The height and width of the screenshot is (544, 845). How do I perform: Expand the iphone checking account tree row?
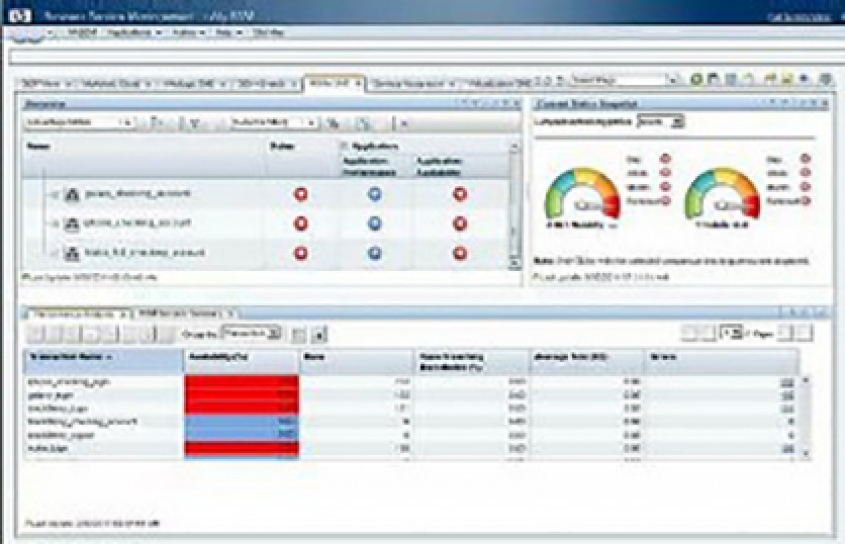click(54, 223)
